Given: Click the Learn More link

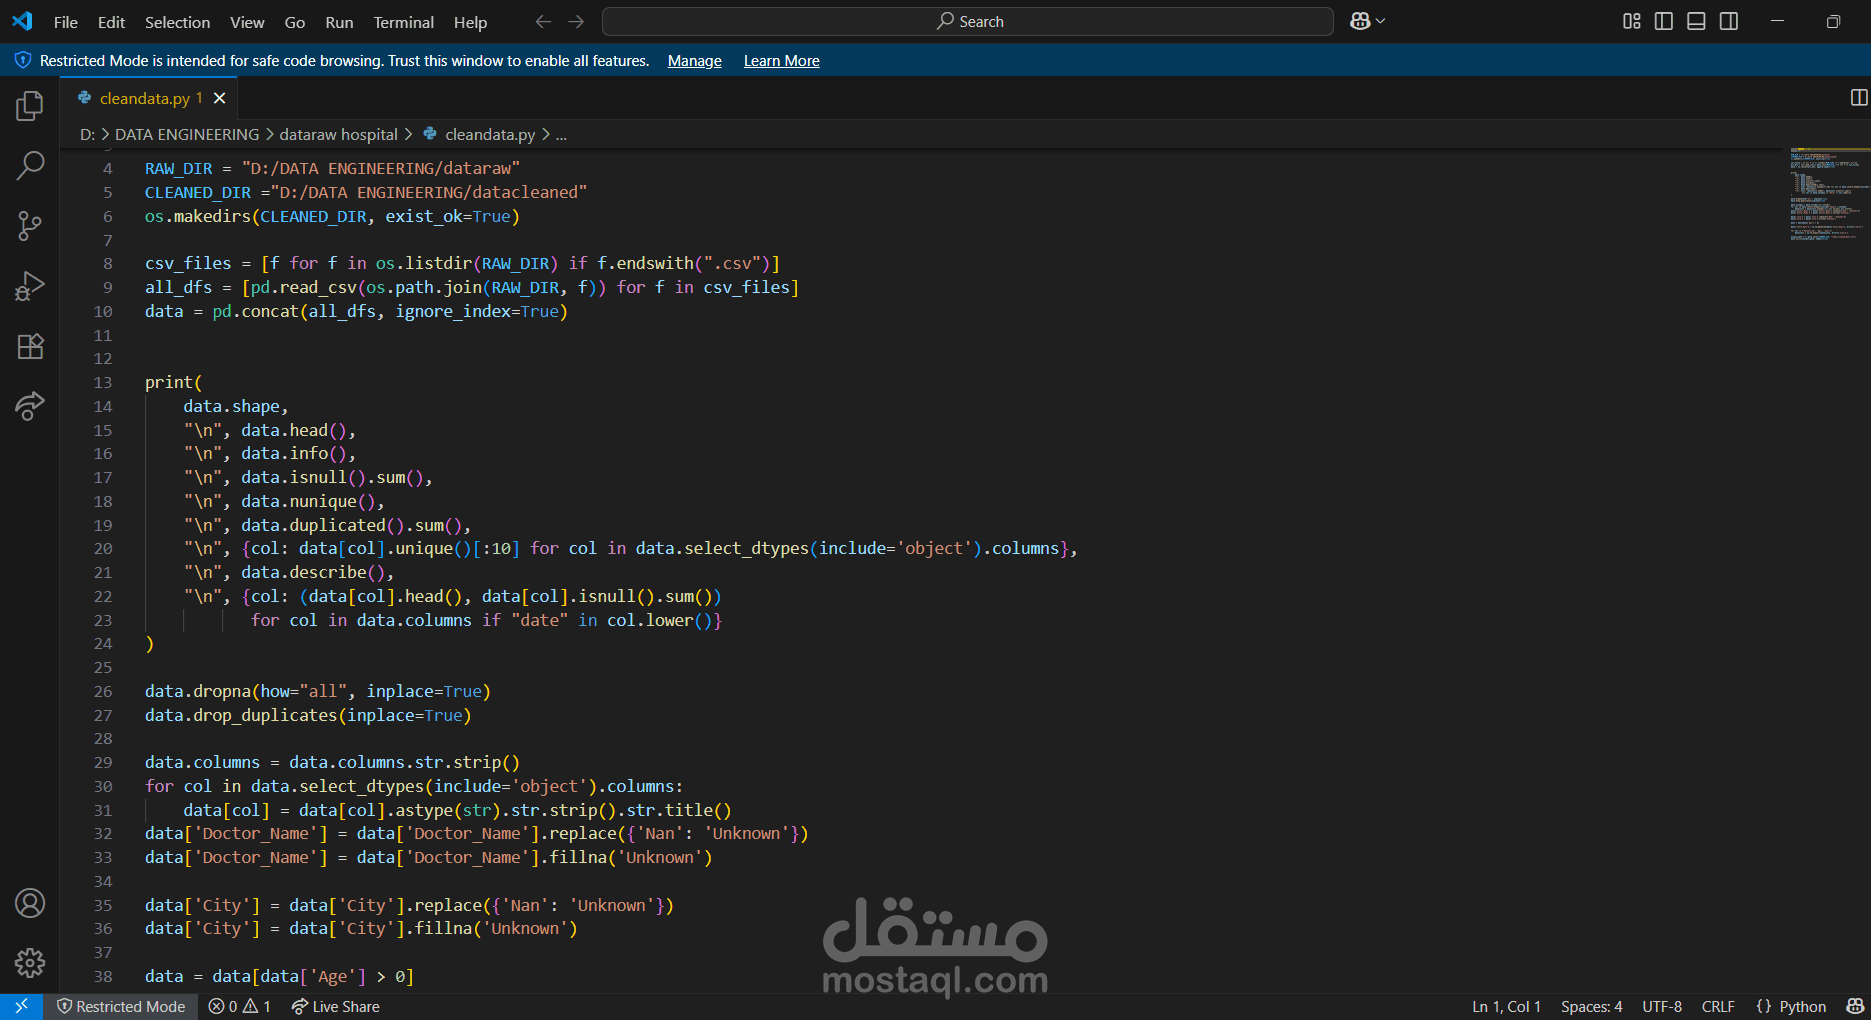Looking at the screenshot, I should click(781, 61).
